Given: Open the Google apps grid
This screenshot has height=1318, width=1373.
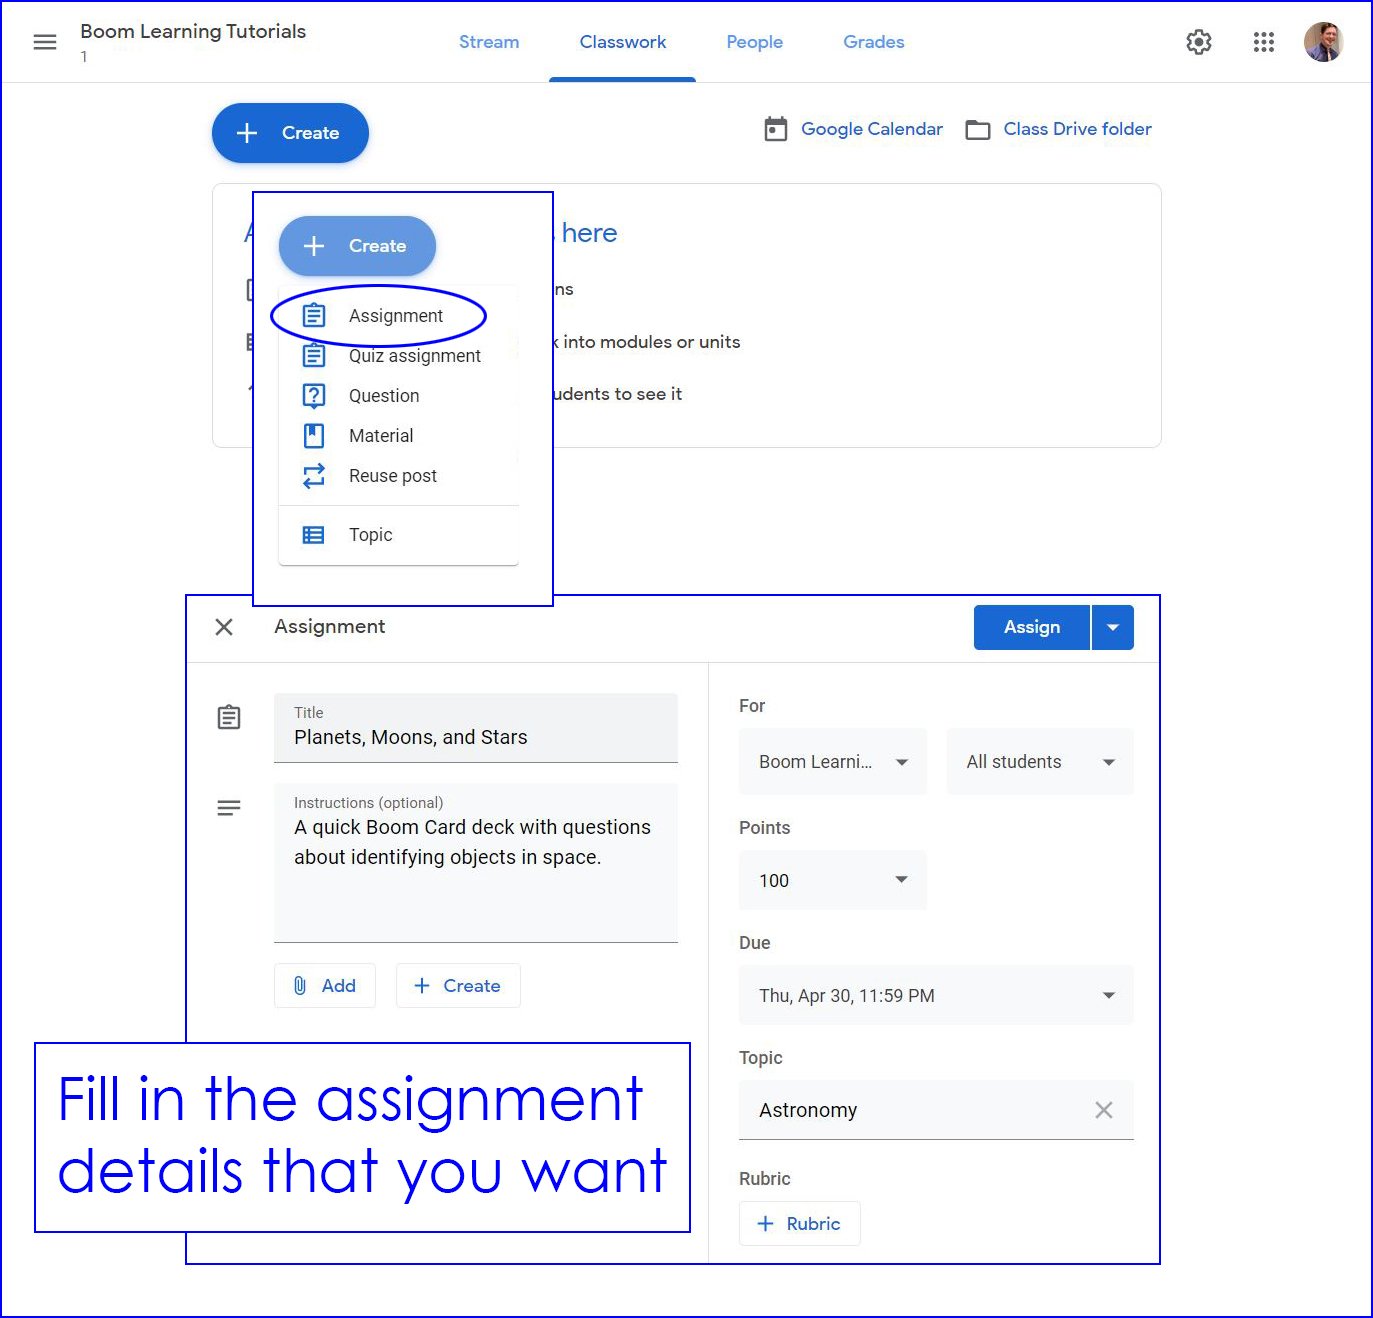Looking at the screenshot, I should (1263, 42).
